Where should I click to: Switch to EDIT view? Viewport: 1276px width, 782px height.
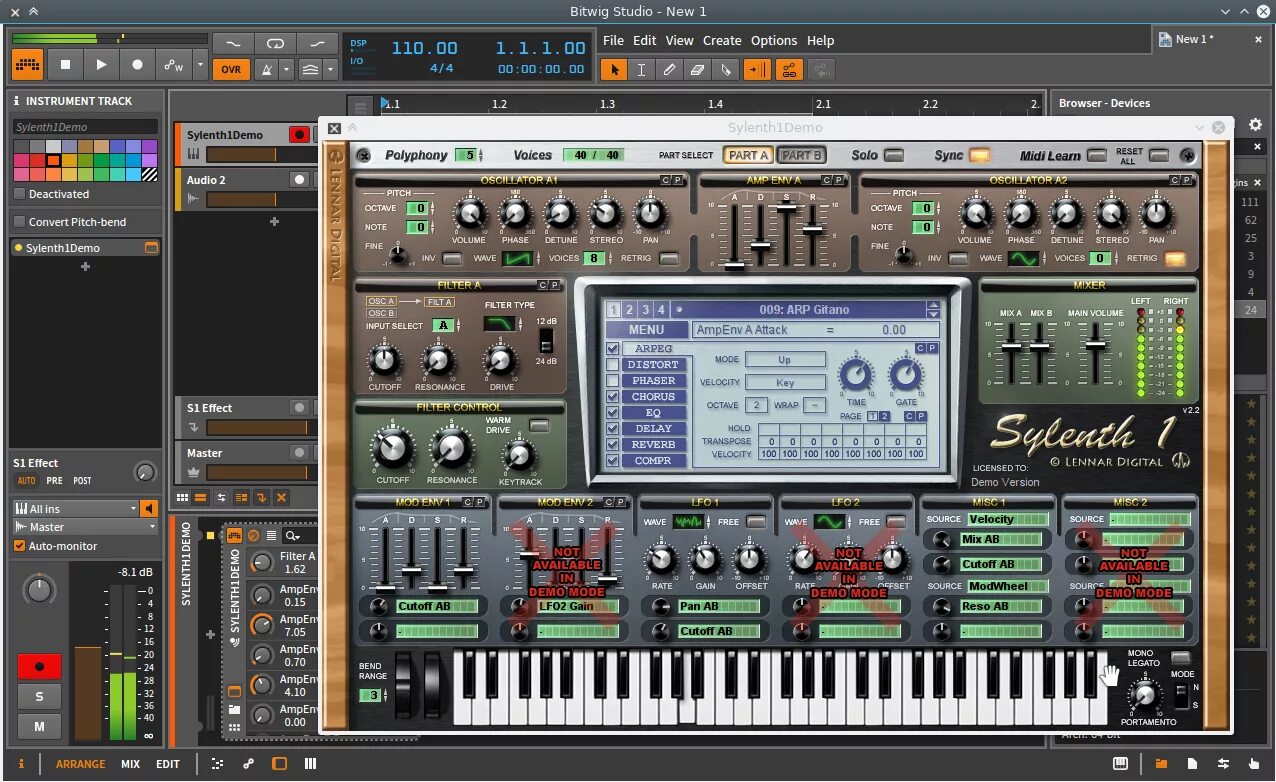167,764
